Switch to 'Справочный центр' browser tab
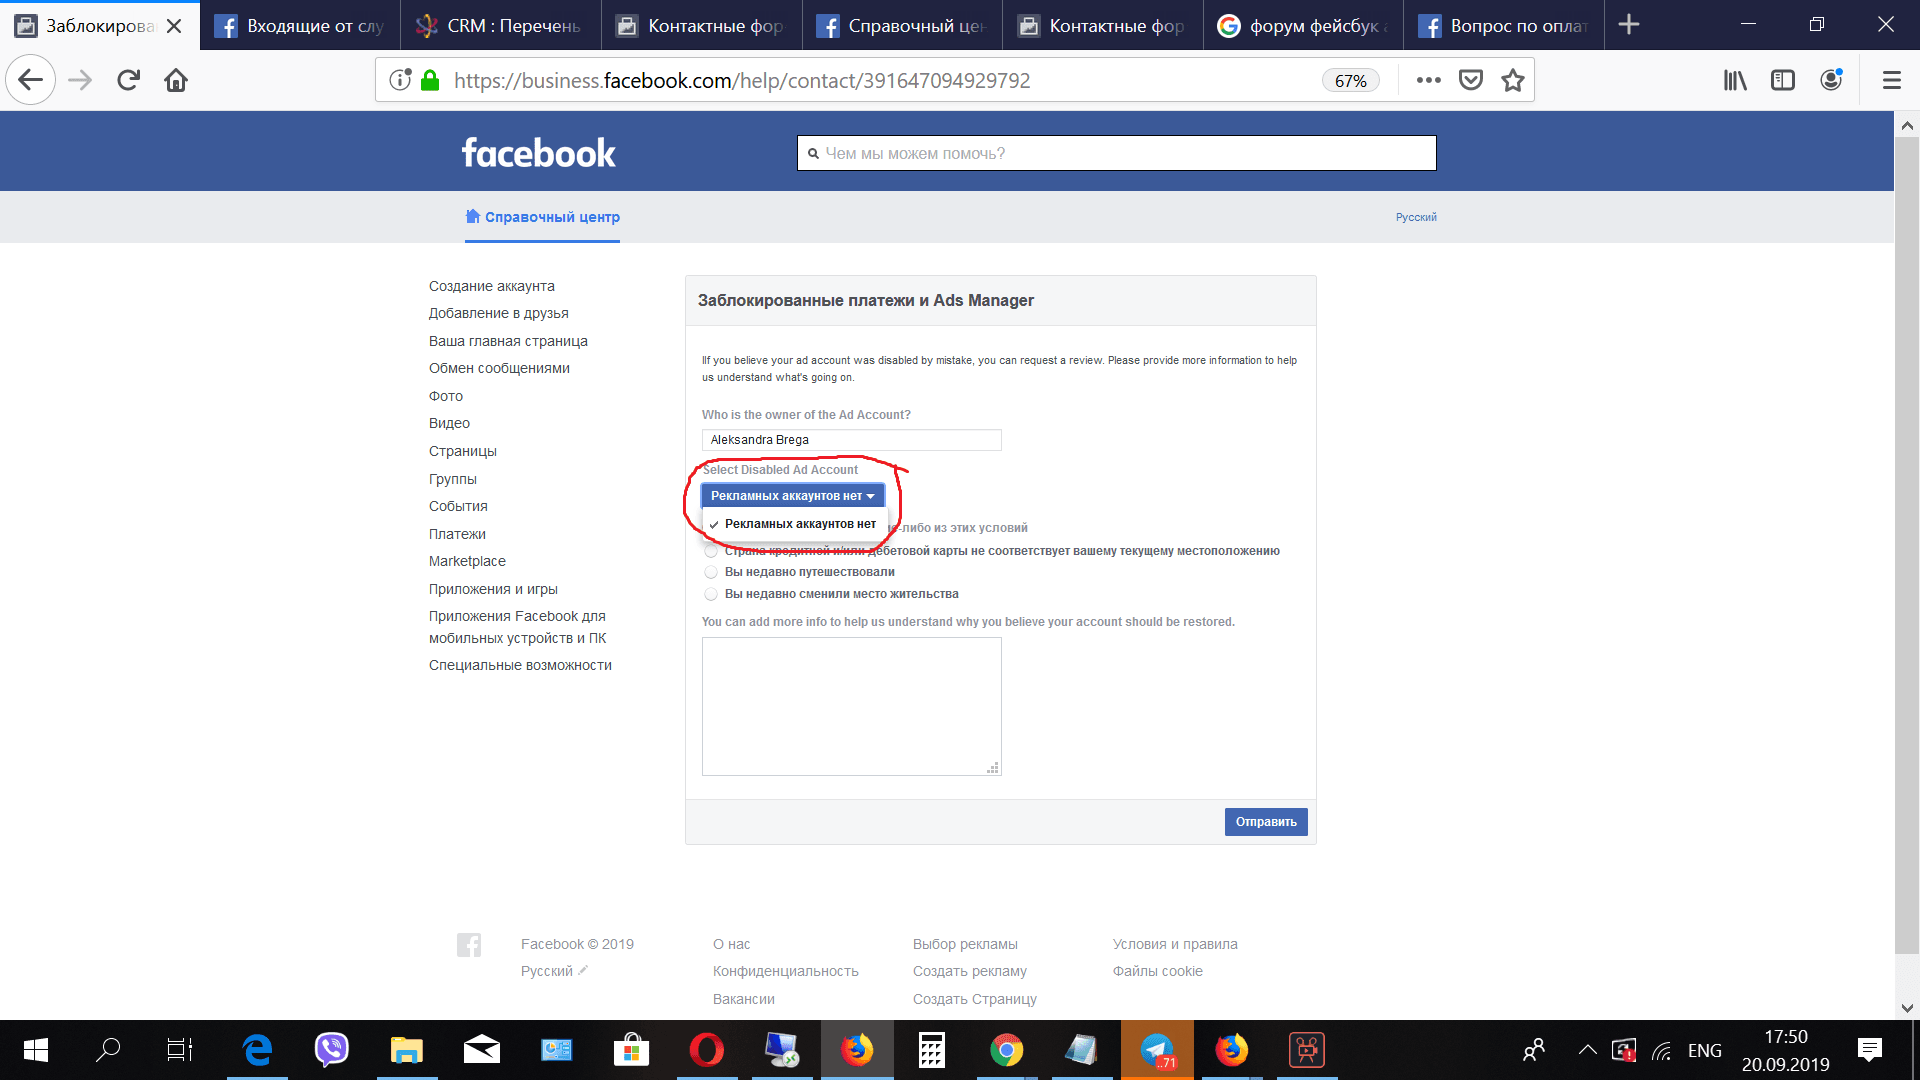 [x=901, y=26]
